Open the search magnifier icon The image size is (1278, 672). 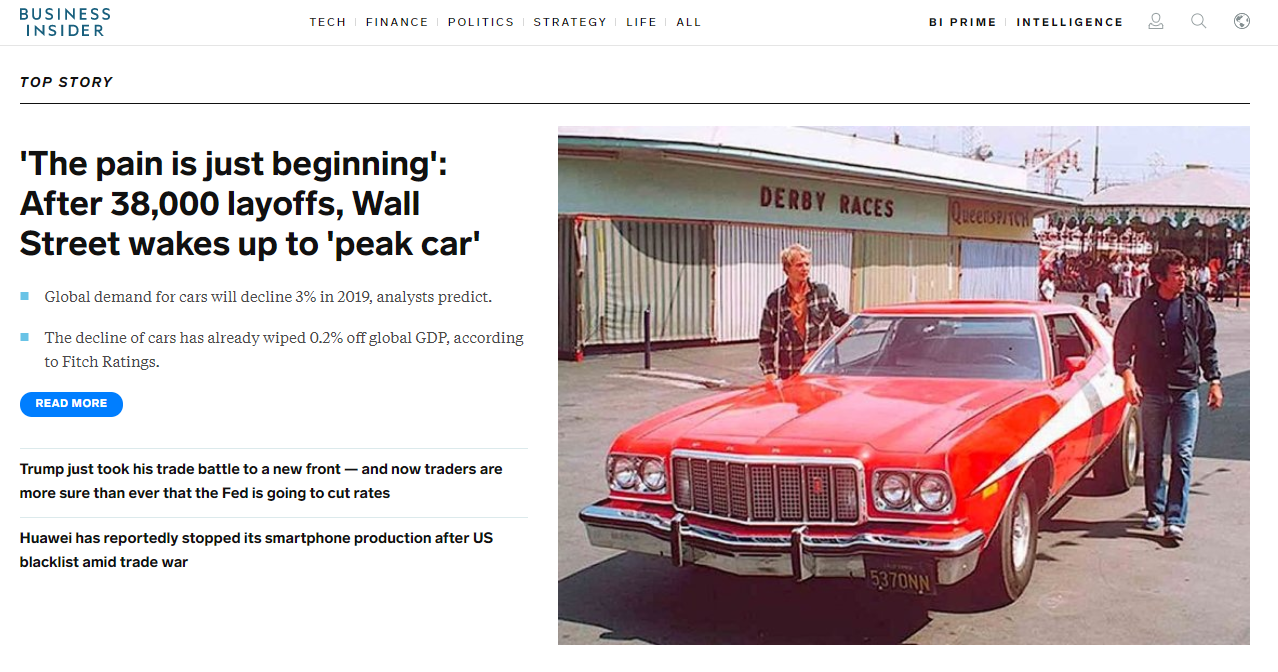[1199, 21]
